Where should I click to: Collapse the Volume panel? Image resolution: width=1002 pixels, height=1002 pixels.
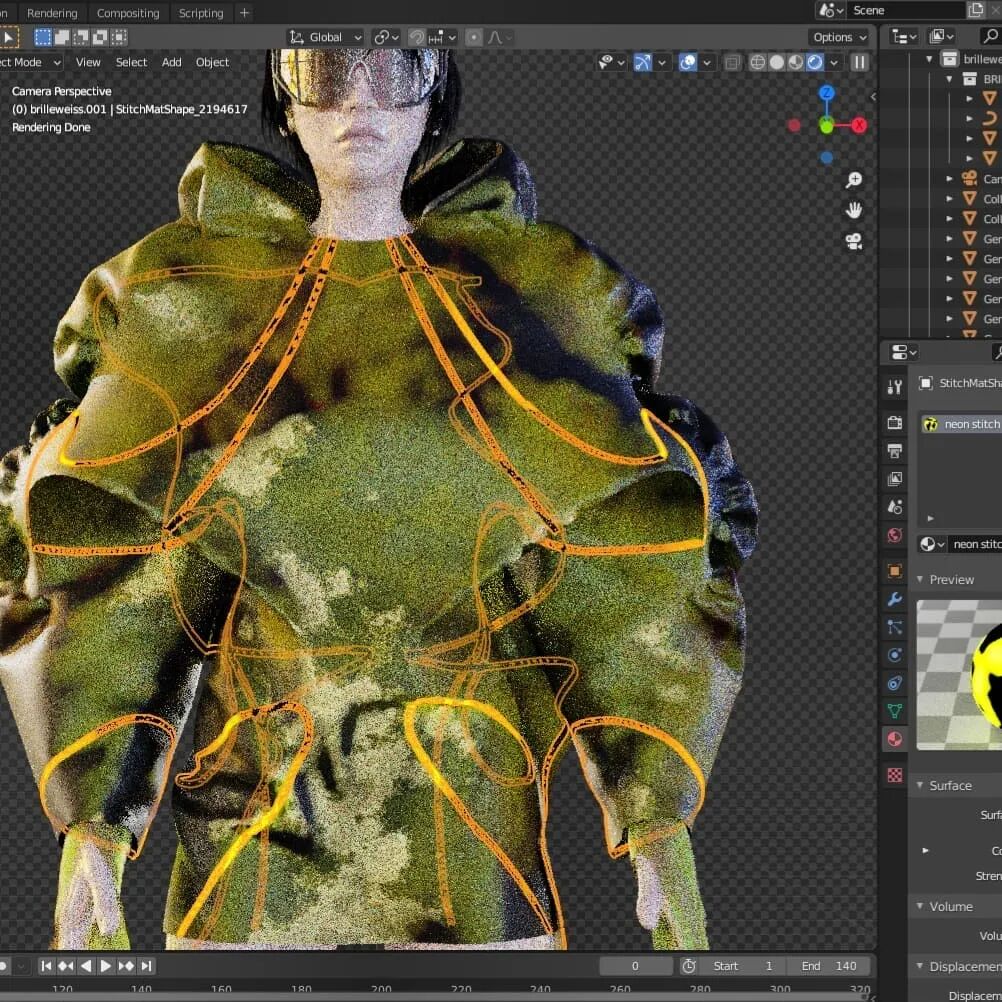[x=920, y=906]
